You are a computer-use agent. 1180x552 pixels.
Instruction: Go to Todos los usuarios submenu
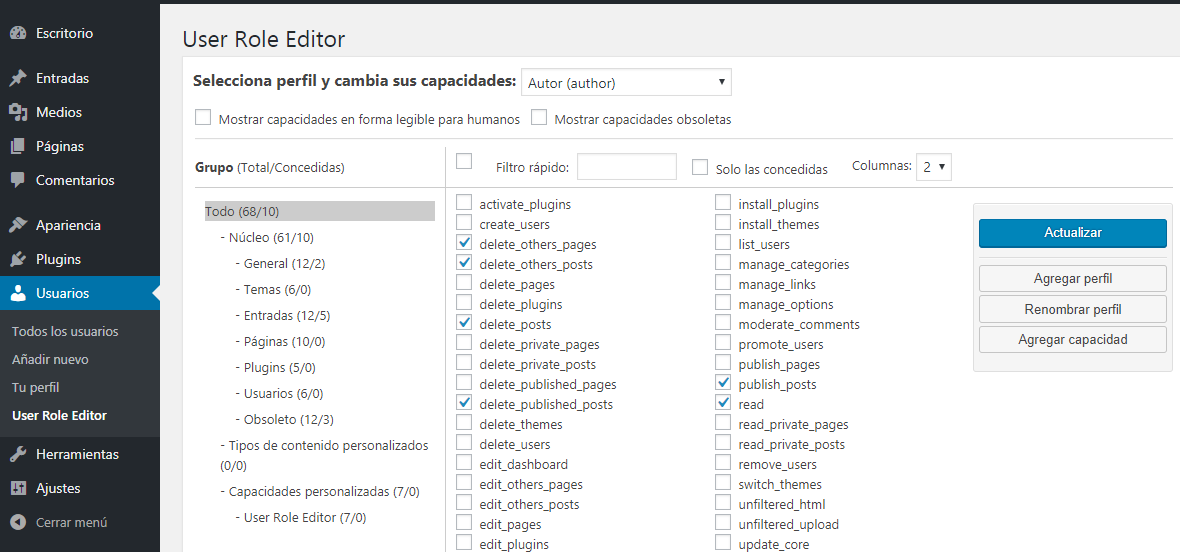click(65, 332)
